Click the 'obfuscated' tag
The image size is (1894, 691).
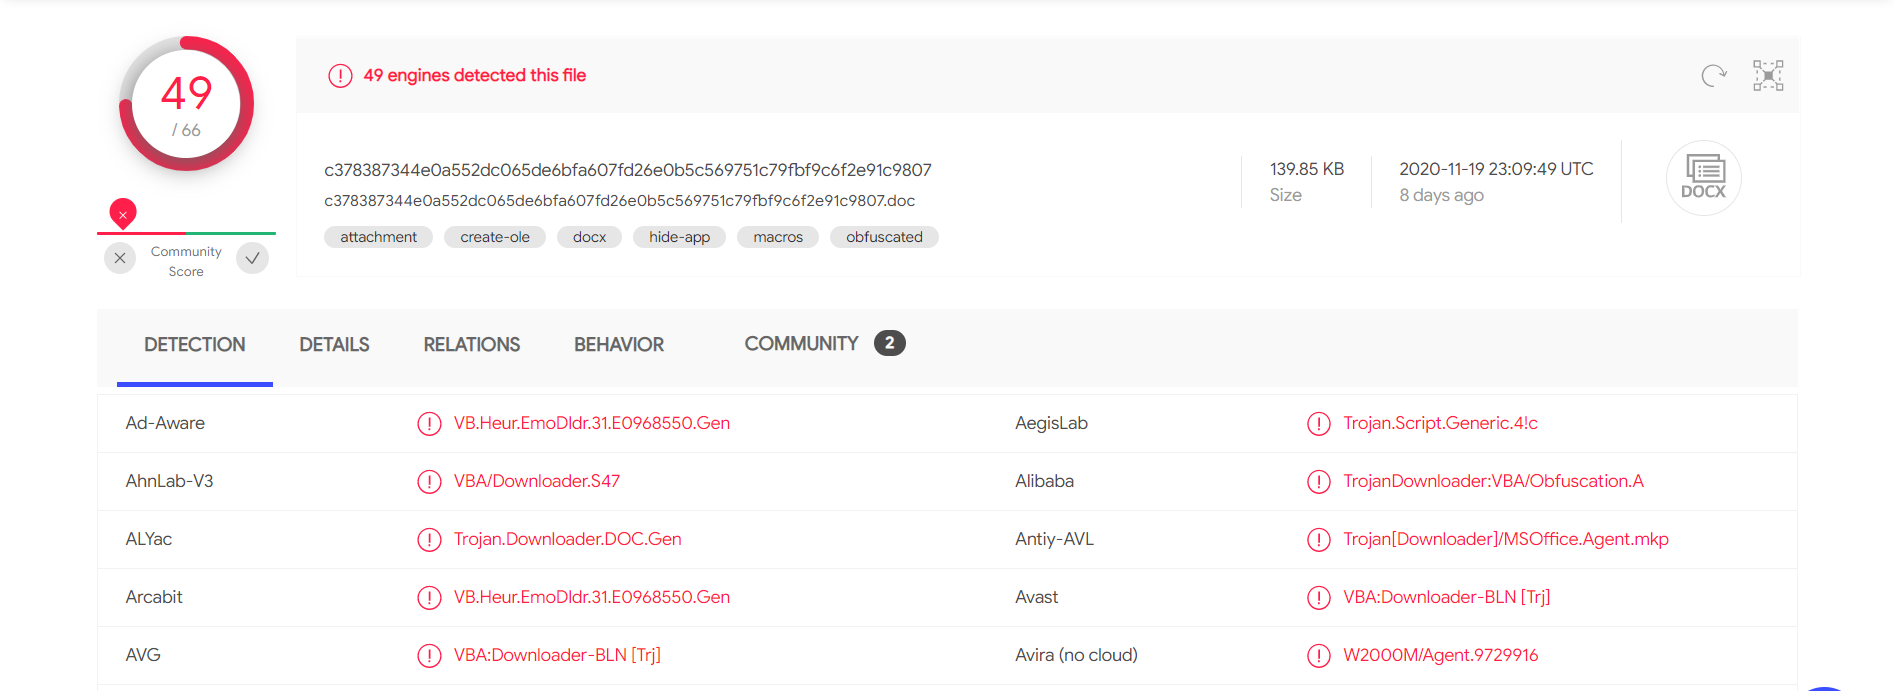[x=884, y=237]
